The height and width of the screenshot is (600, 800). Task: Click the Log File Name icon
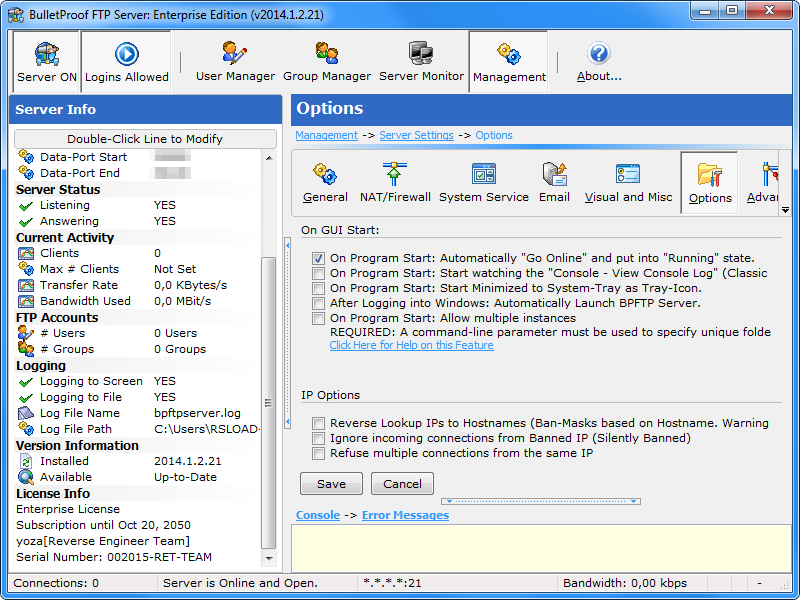point(26,413)
